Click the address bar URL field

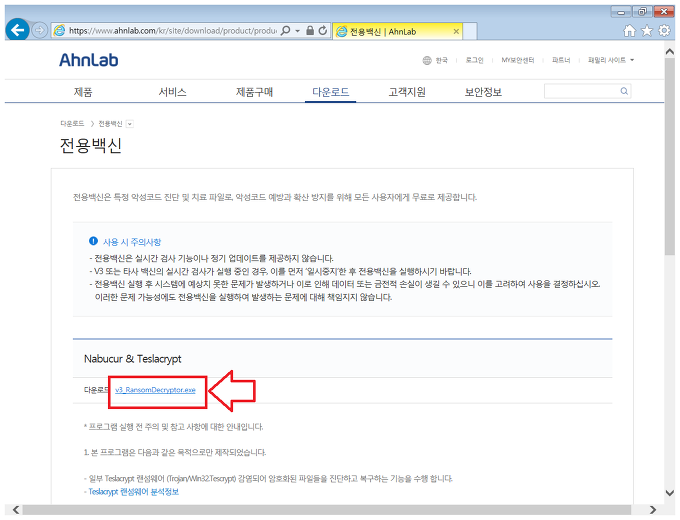pos(173,31)
